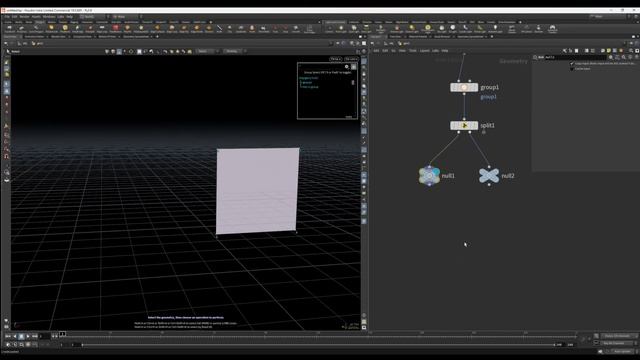Open group list overlay gear settings
This screenshot has width=640, height=360.
coord(347,67)
